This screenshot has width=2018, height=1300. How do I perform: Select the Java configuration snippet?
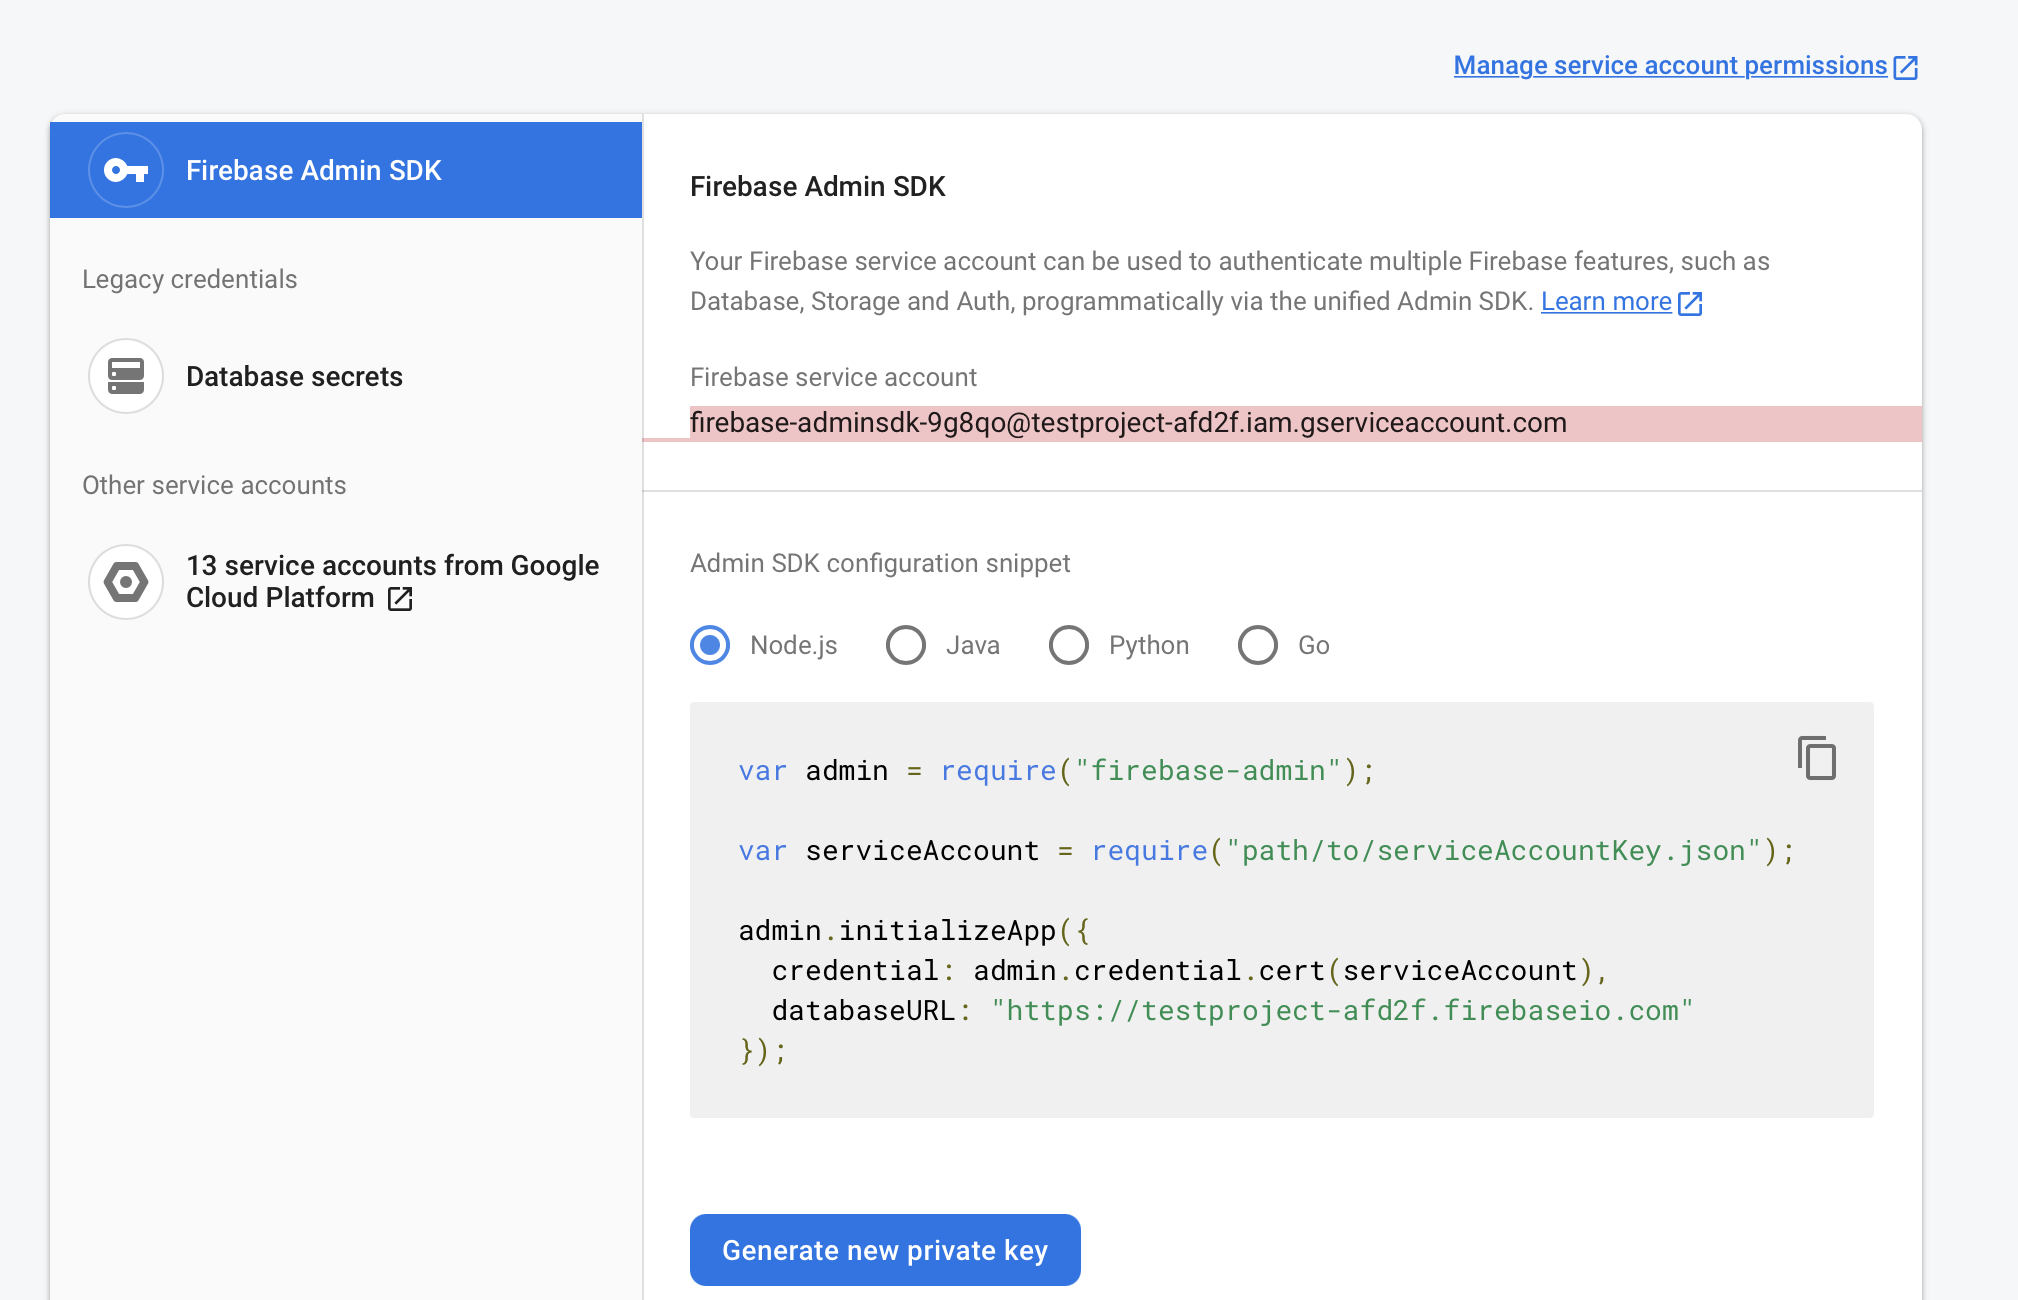[906, 645]
